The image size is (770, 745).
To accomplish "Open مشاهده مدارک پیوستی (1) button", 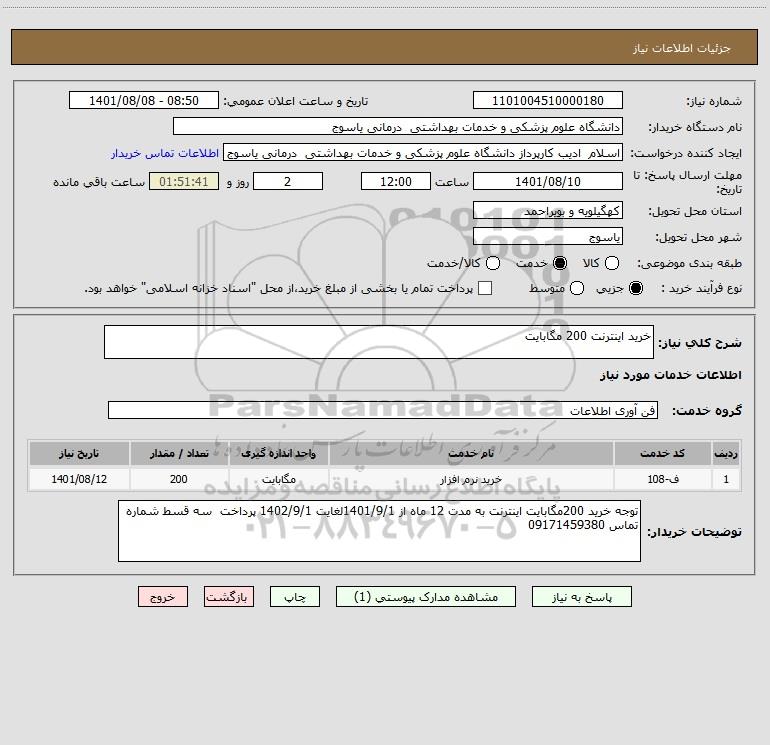I will click(426, 597).
